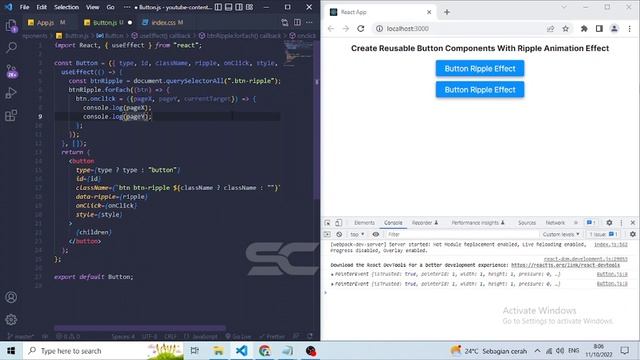The width and height of the screenshot is (640, 360).
Task: Show hidden system tray icons
Action: coord(538,351)
